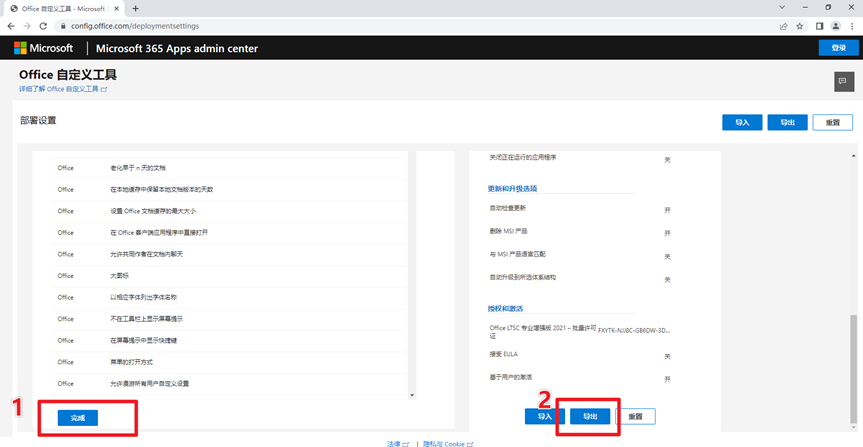Click the top 重置 reset button
Screen dimensions: 863x447
point(832,122)
